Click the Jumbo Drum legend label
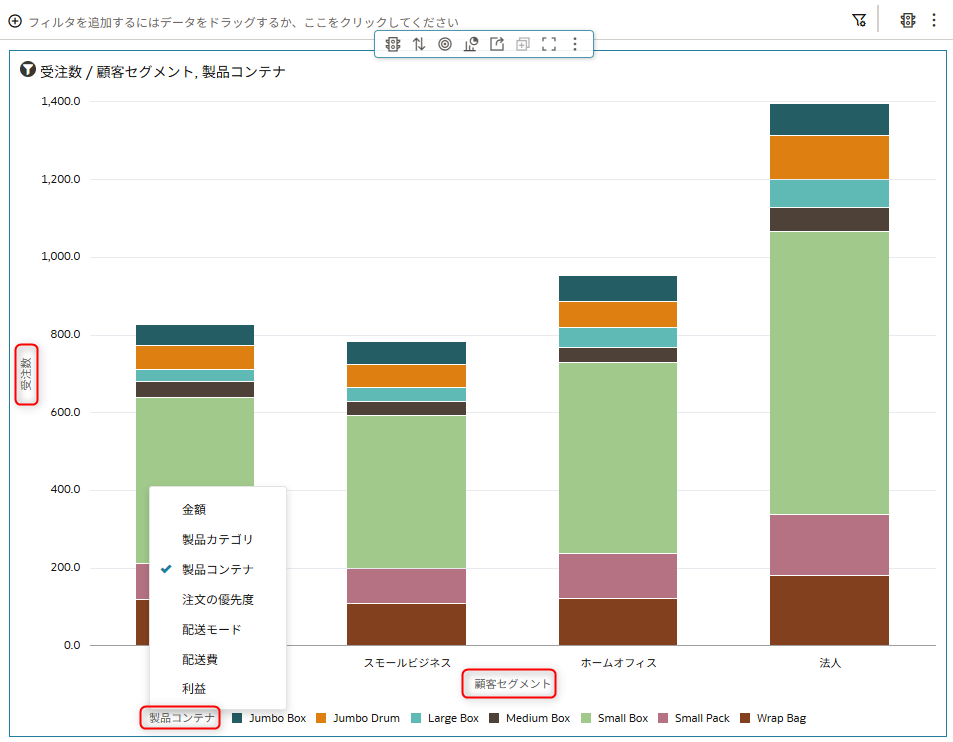Screen dimensions: 953x742 [366, 718]
